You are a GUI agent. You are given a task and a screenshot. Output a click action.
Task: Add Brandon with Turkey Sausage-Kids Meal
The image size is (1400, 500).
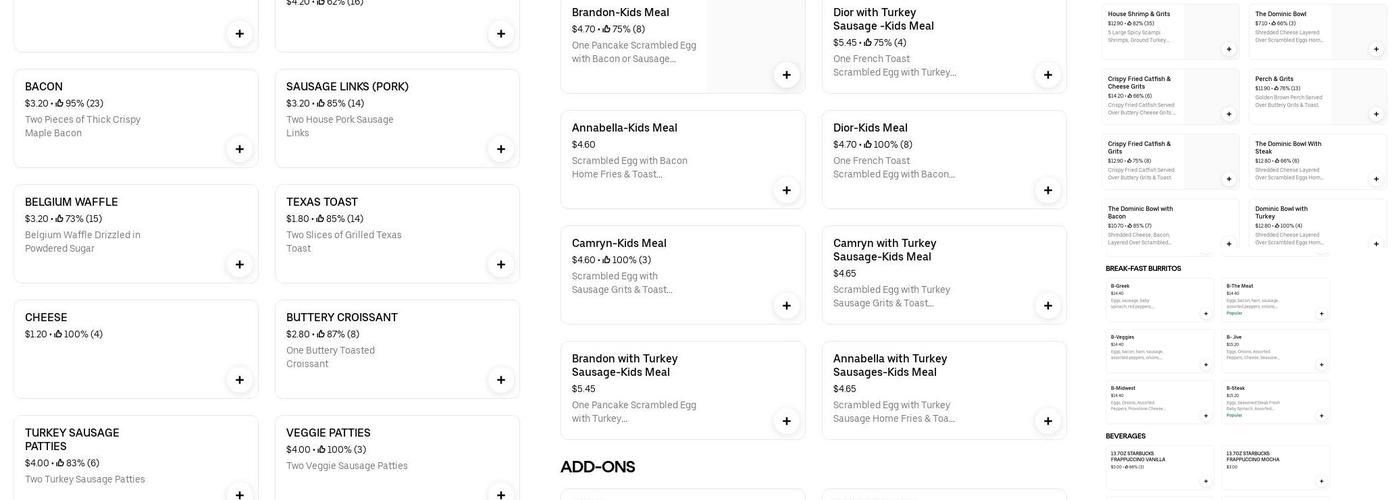click(786, 421)
